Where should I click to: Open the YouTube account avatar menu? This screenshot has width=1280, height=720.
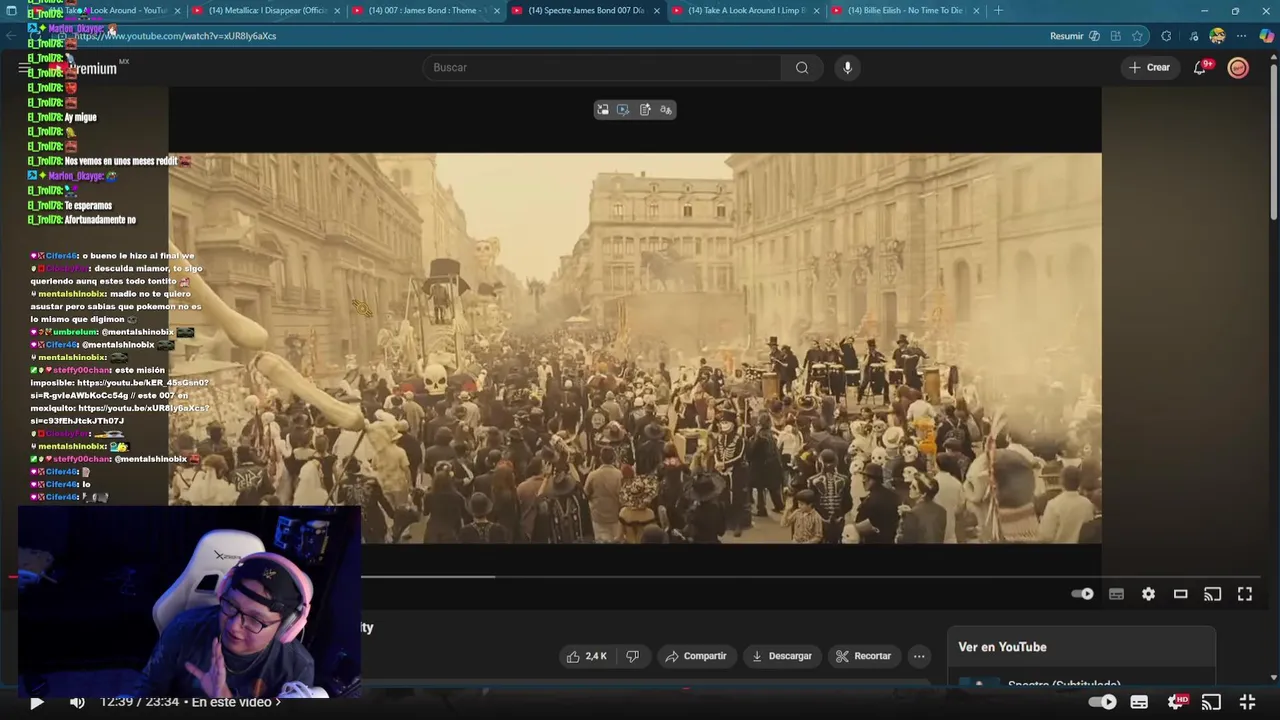(1238, 67)
